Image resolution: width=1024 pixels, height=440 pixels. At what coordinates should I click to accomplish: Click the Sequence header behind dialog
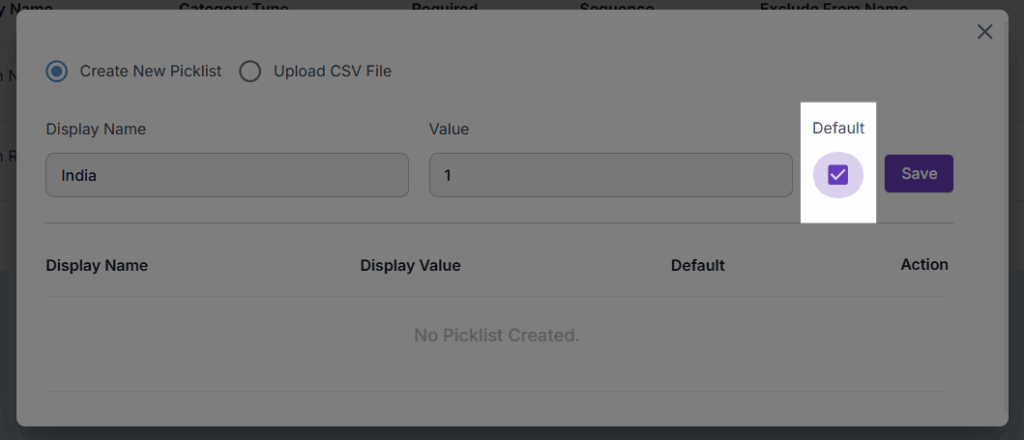point(616,8)
